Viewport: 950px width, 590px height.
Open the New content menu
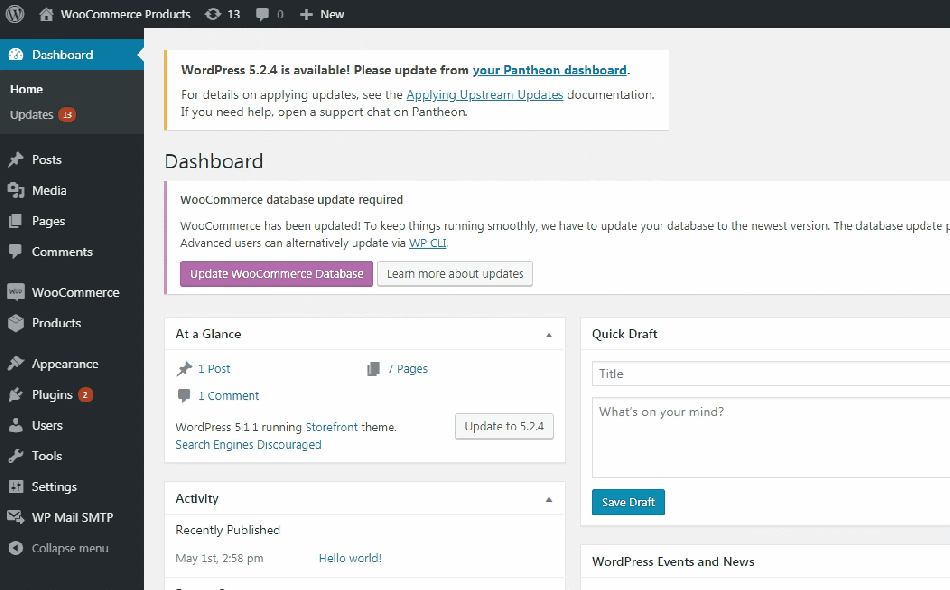[x=322, y=14]
